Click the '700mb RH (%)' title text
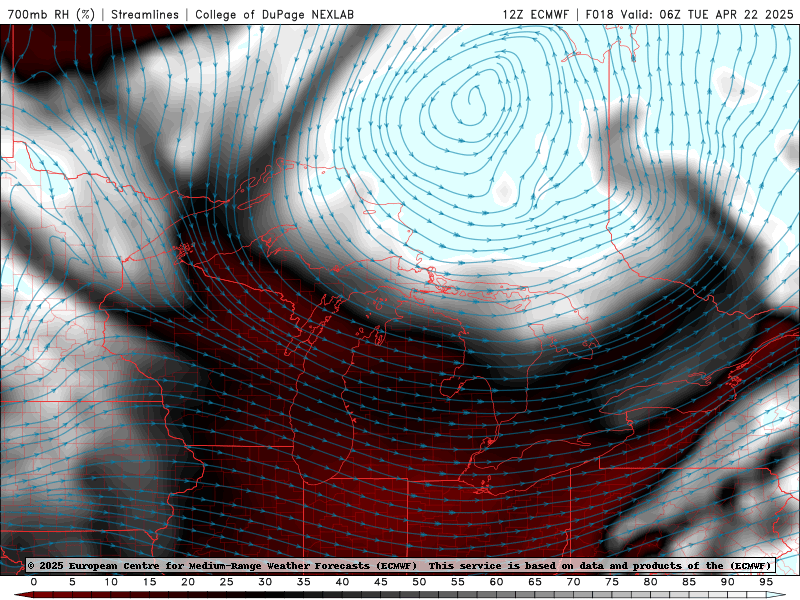The height and width of the screenshot is (600, 800). tap(52, 14)
